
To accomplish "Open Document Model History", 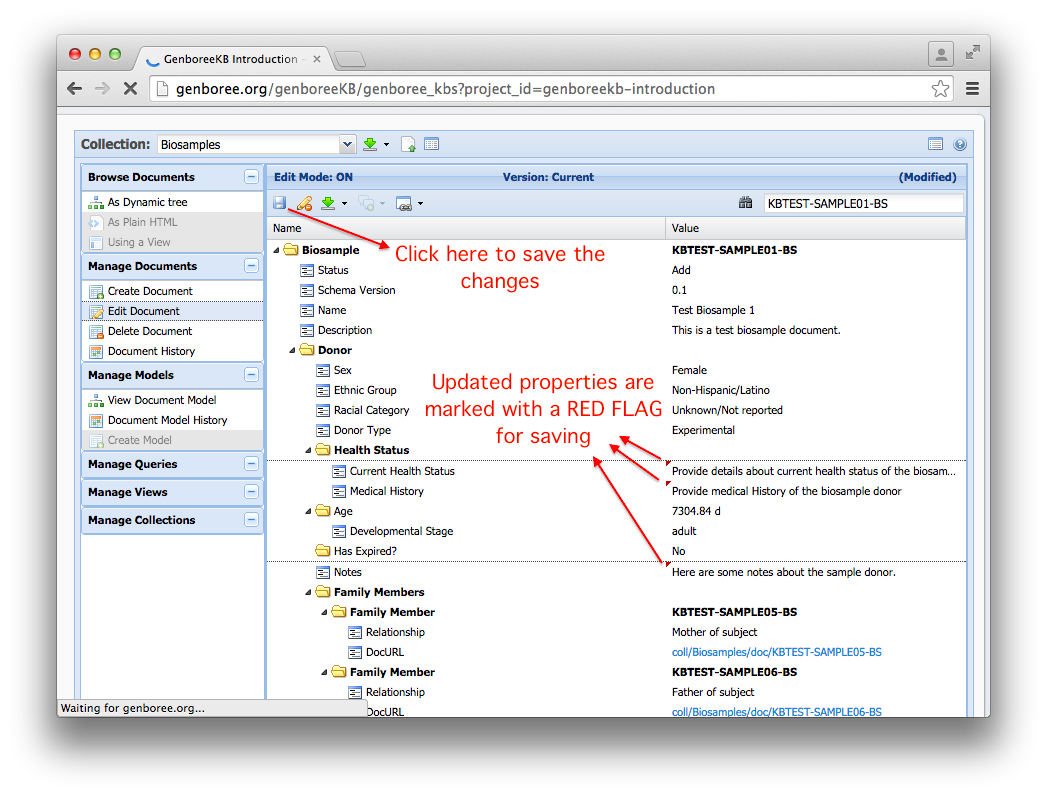I will [172, 420].
